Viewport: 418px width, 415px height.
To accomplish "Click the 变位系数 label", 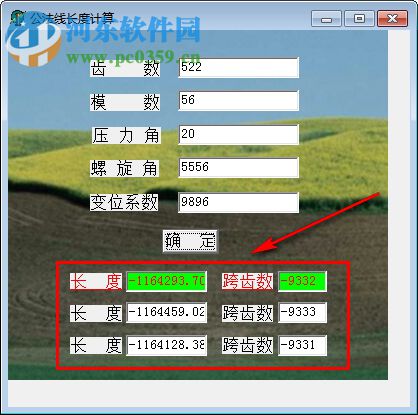I will (124, 202).
